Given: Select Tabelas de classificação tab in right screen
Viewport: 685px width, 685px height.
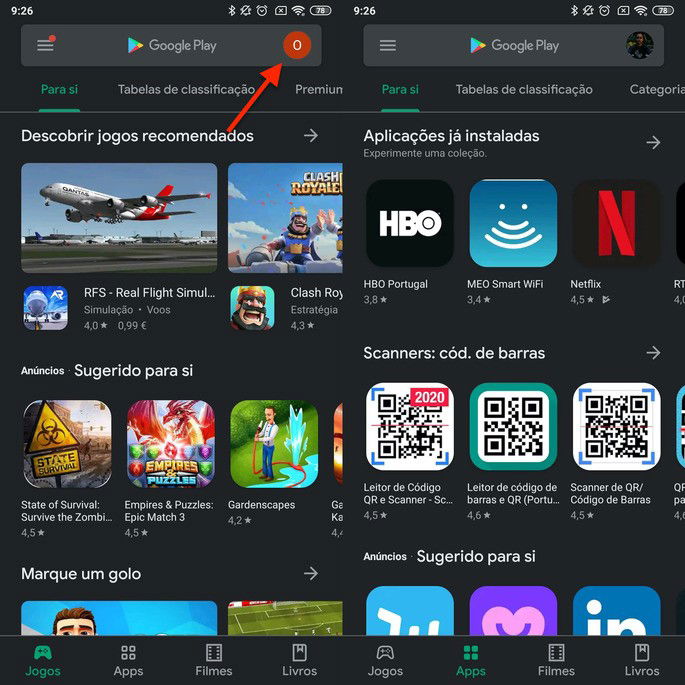Looking at the screenshot, I should pos(524,90).
